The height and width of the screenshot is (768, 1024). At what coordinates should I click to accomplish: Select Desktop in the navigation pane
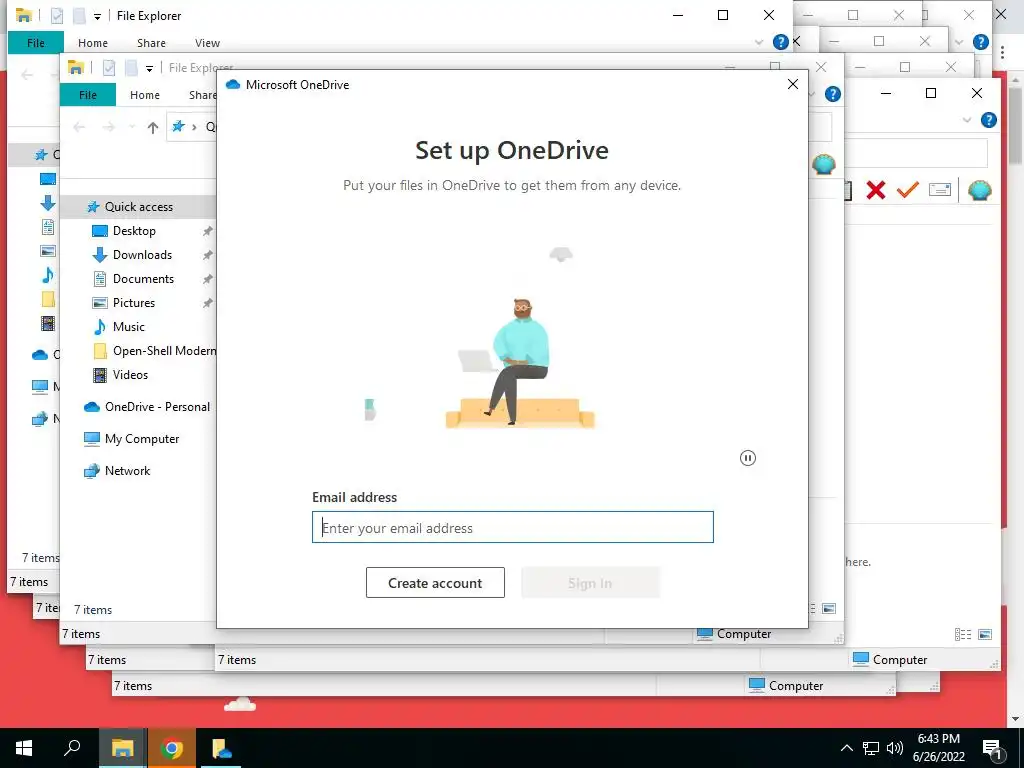pos(134,231)
